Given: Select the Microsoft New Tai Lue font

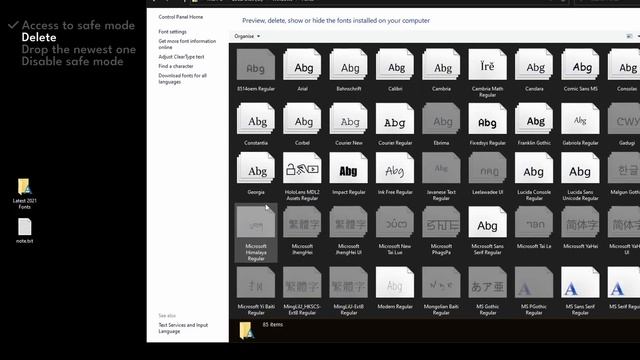Looking at the screenshot, I should pyautogui.click(x=395, y=222).
